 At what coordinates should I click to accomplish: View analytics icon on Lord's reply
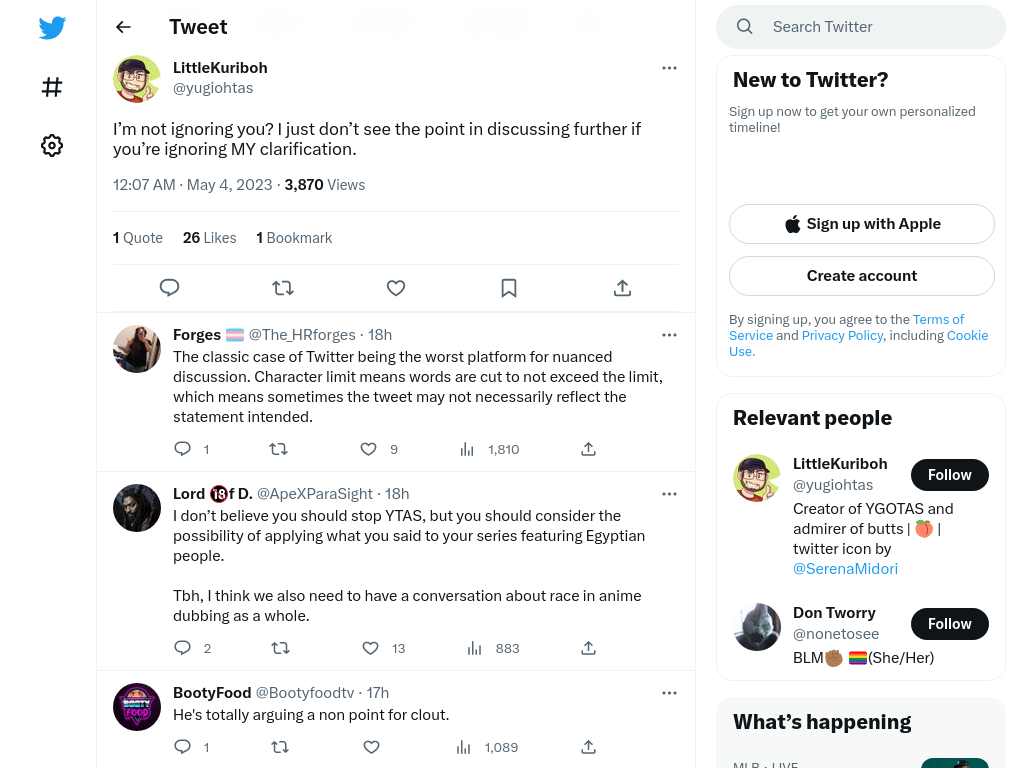475,648
